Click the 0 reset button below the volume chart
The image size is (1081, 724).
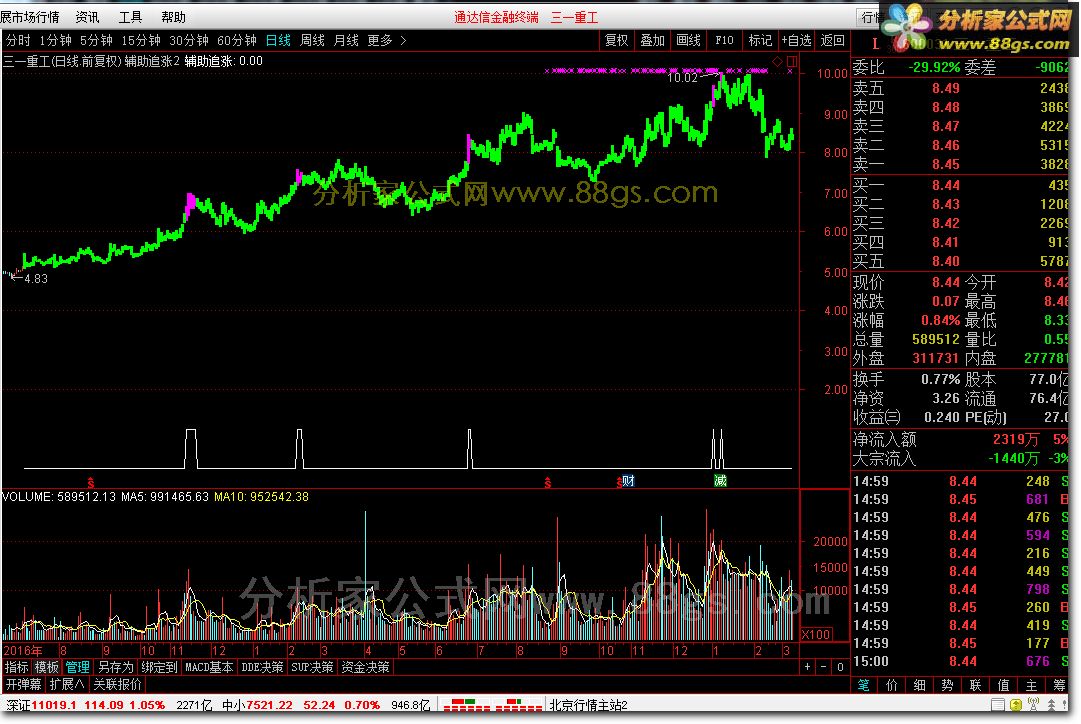click(840, 667)
